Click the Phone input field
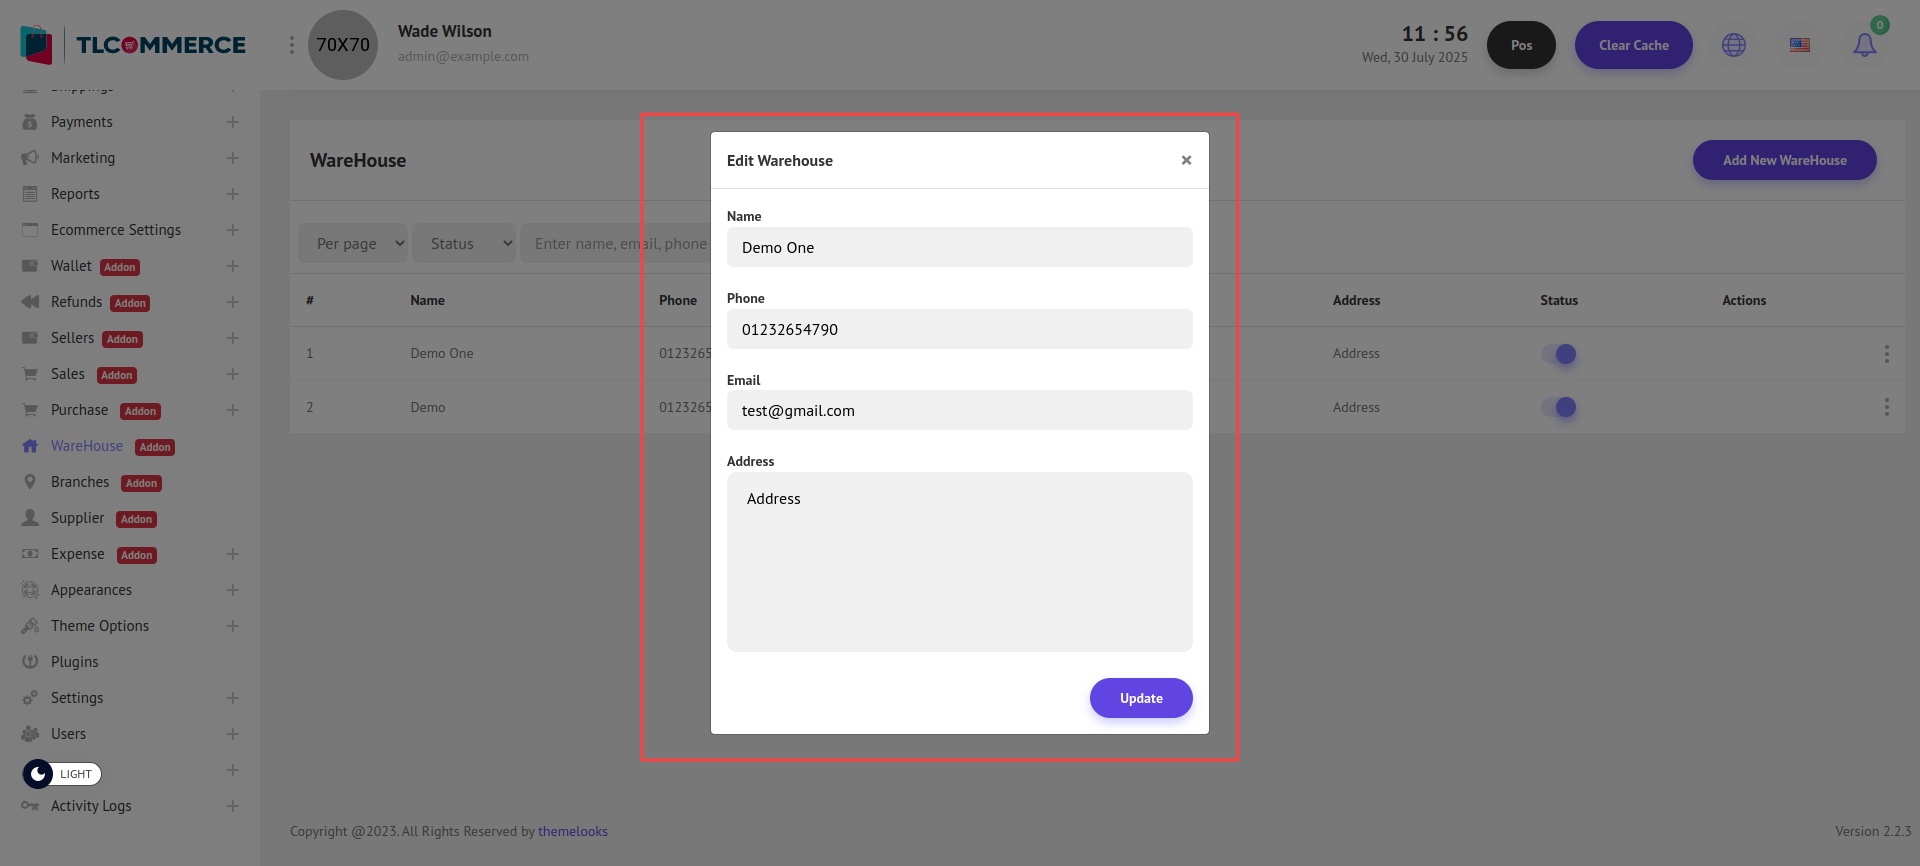Image resolution: width=1920 pixels, height=866 pixels. point(959,329)
